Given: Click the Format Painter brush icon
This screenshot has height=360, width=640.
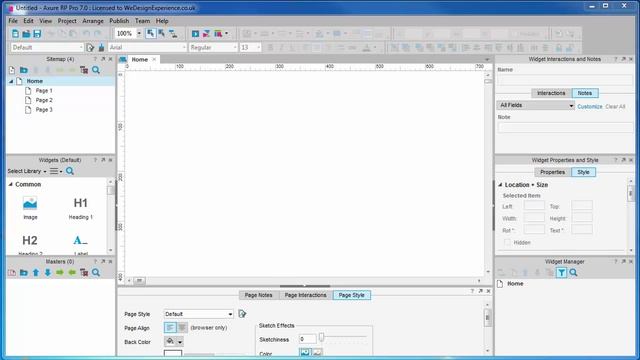Looking at the screenshot, I should (101, 48).
